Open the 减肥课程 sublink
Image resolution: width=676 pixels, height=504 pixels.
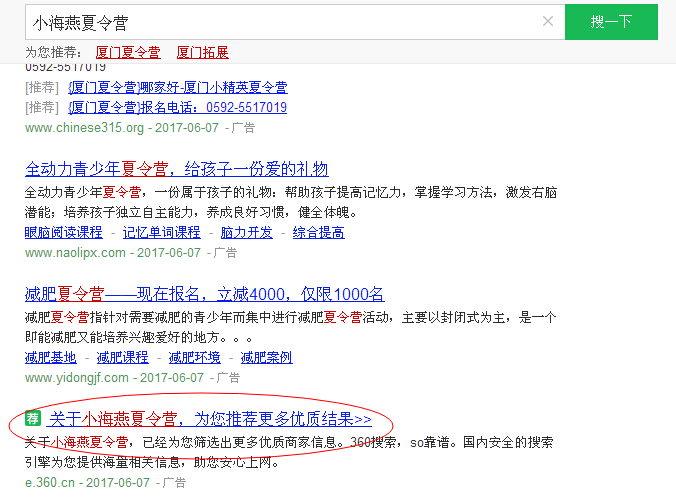122,357
